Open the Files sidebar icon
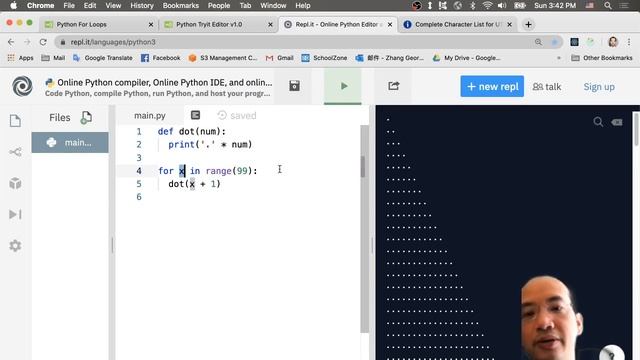This screenshot has height=360, width=640. (15, 121)
